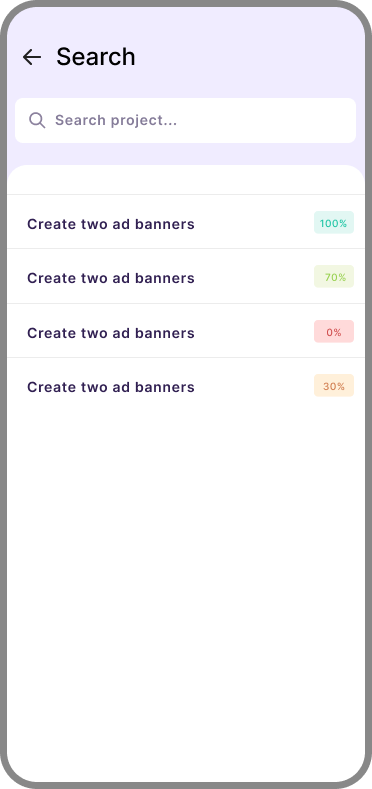The height and width of the screenshot is (789, 372).
Task: Click the orange 30% progress badge
Action: [334, 385]
